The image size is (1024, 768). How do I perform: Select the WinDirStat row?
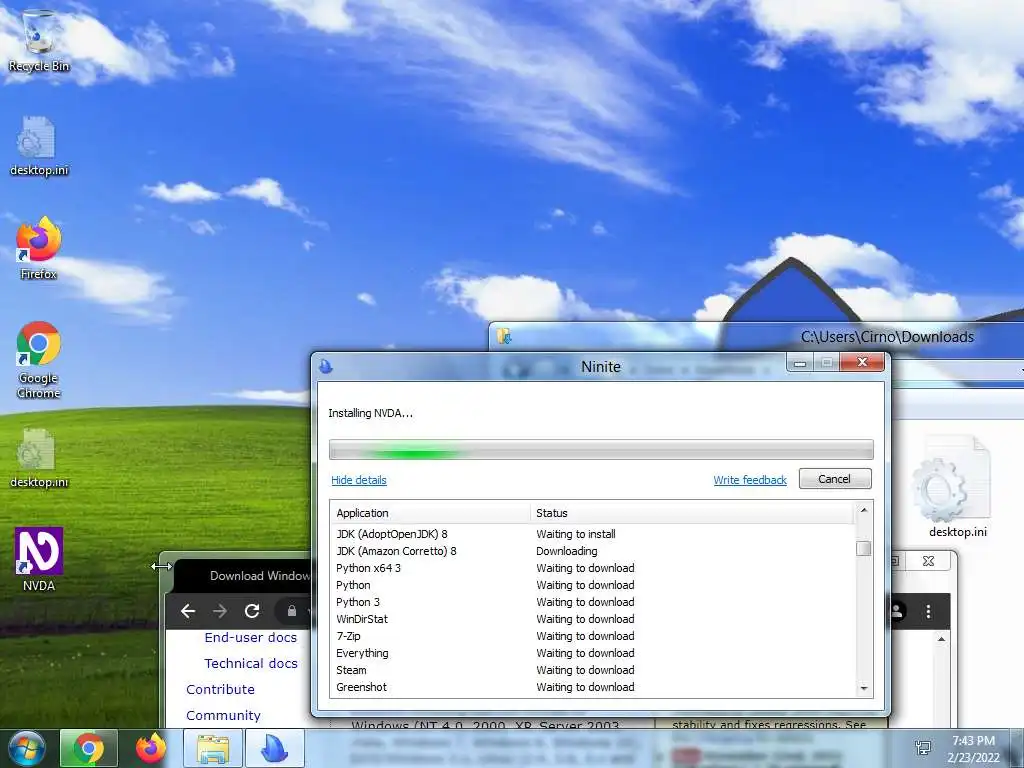[593, 619]
